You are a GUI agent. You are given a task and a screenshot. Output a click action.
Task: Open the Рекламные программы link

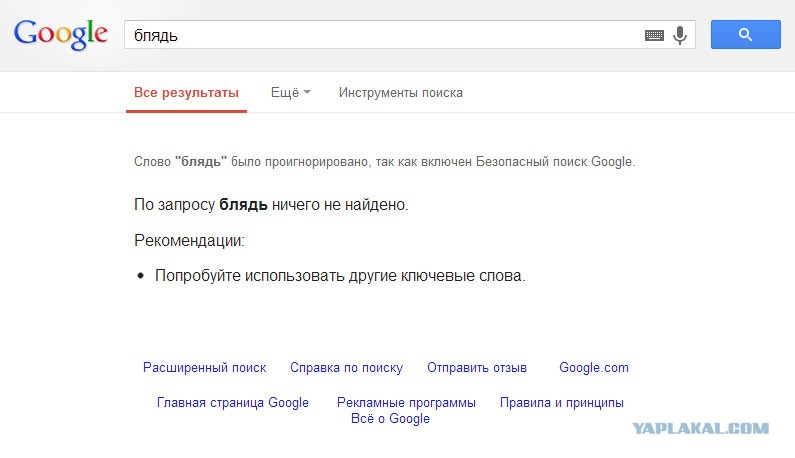click(x=406, y=402)
